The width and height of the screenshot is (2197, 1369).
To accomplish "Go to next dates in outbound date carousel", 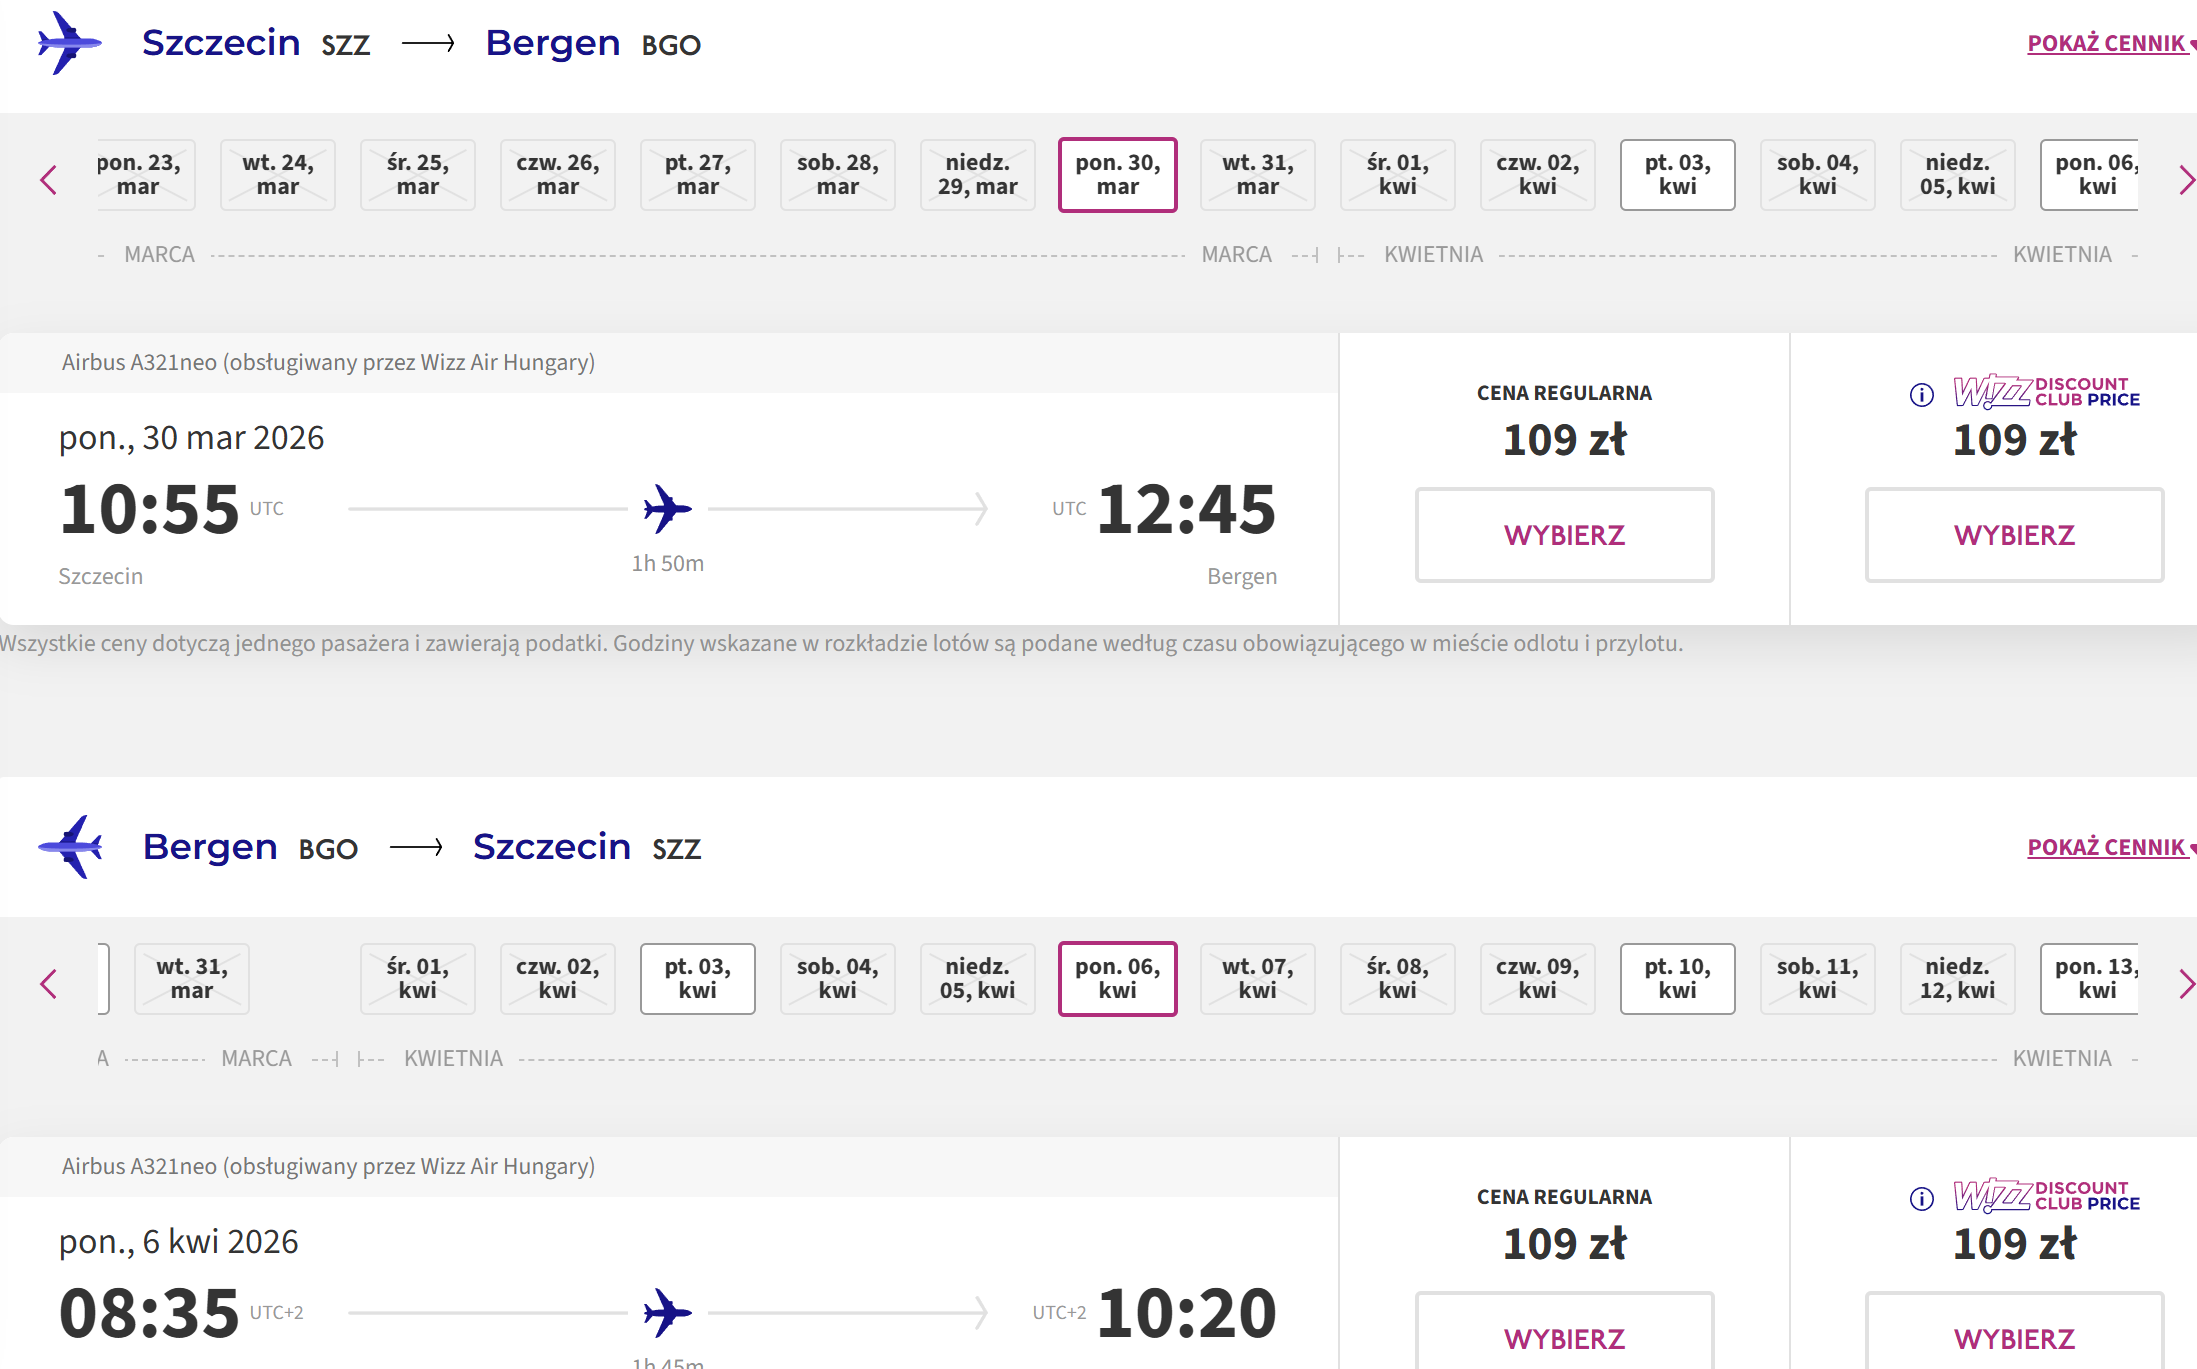I will [x=2186, y=180].
